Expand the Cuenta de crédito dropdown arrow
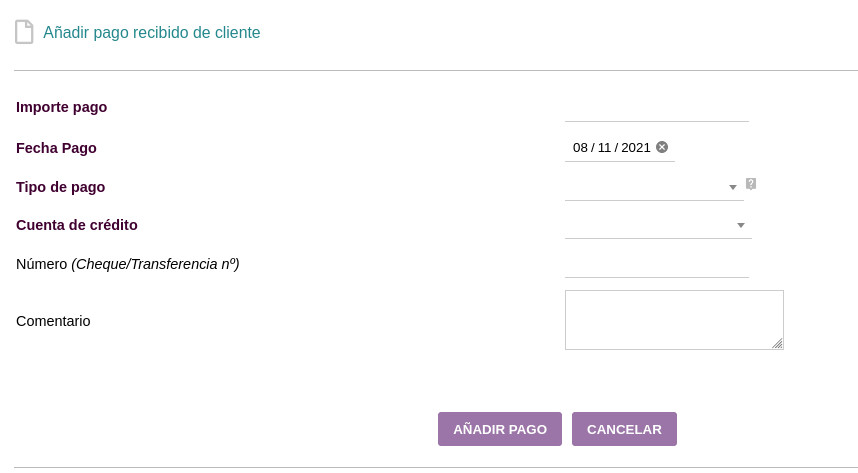 [x=740, y=226]
